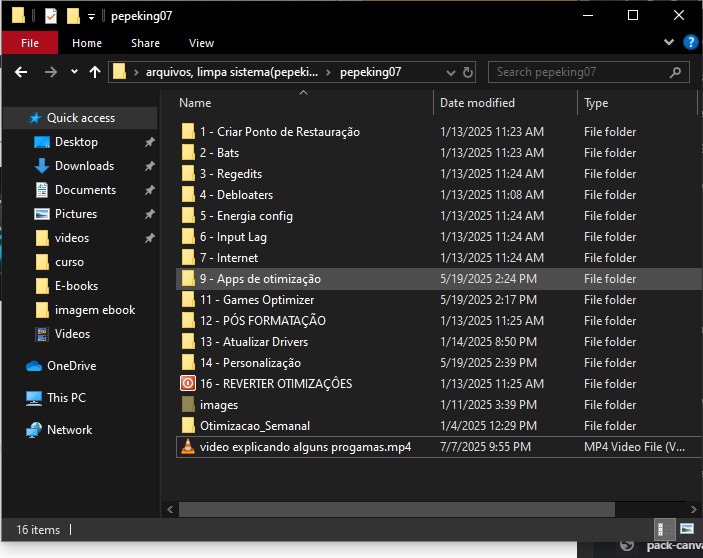This screenshot has height=558, width=703.
Task: Switch to the View ribbon tab
Action: tap(201, 43)
